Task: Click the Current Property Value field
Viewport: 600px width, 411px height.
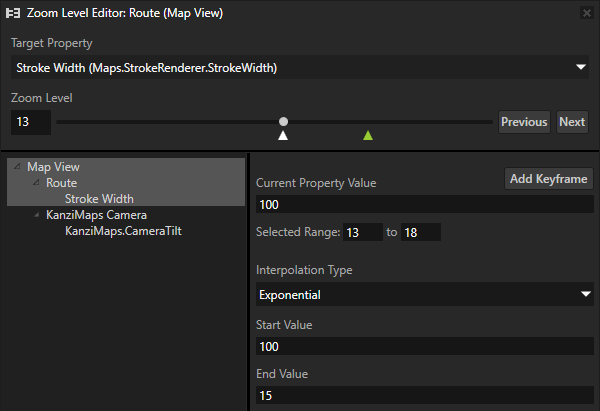Action: click(424, 205)
